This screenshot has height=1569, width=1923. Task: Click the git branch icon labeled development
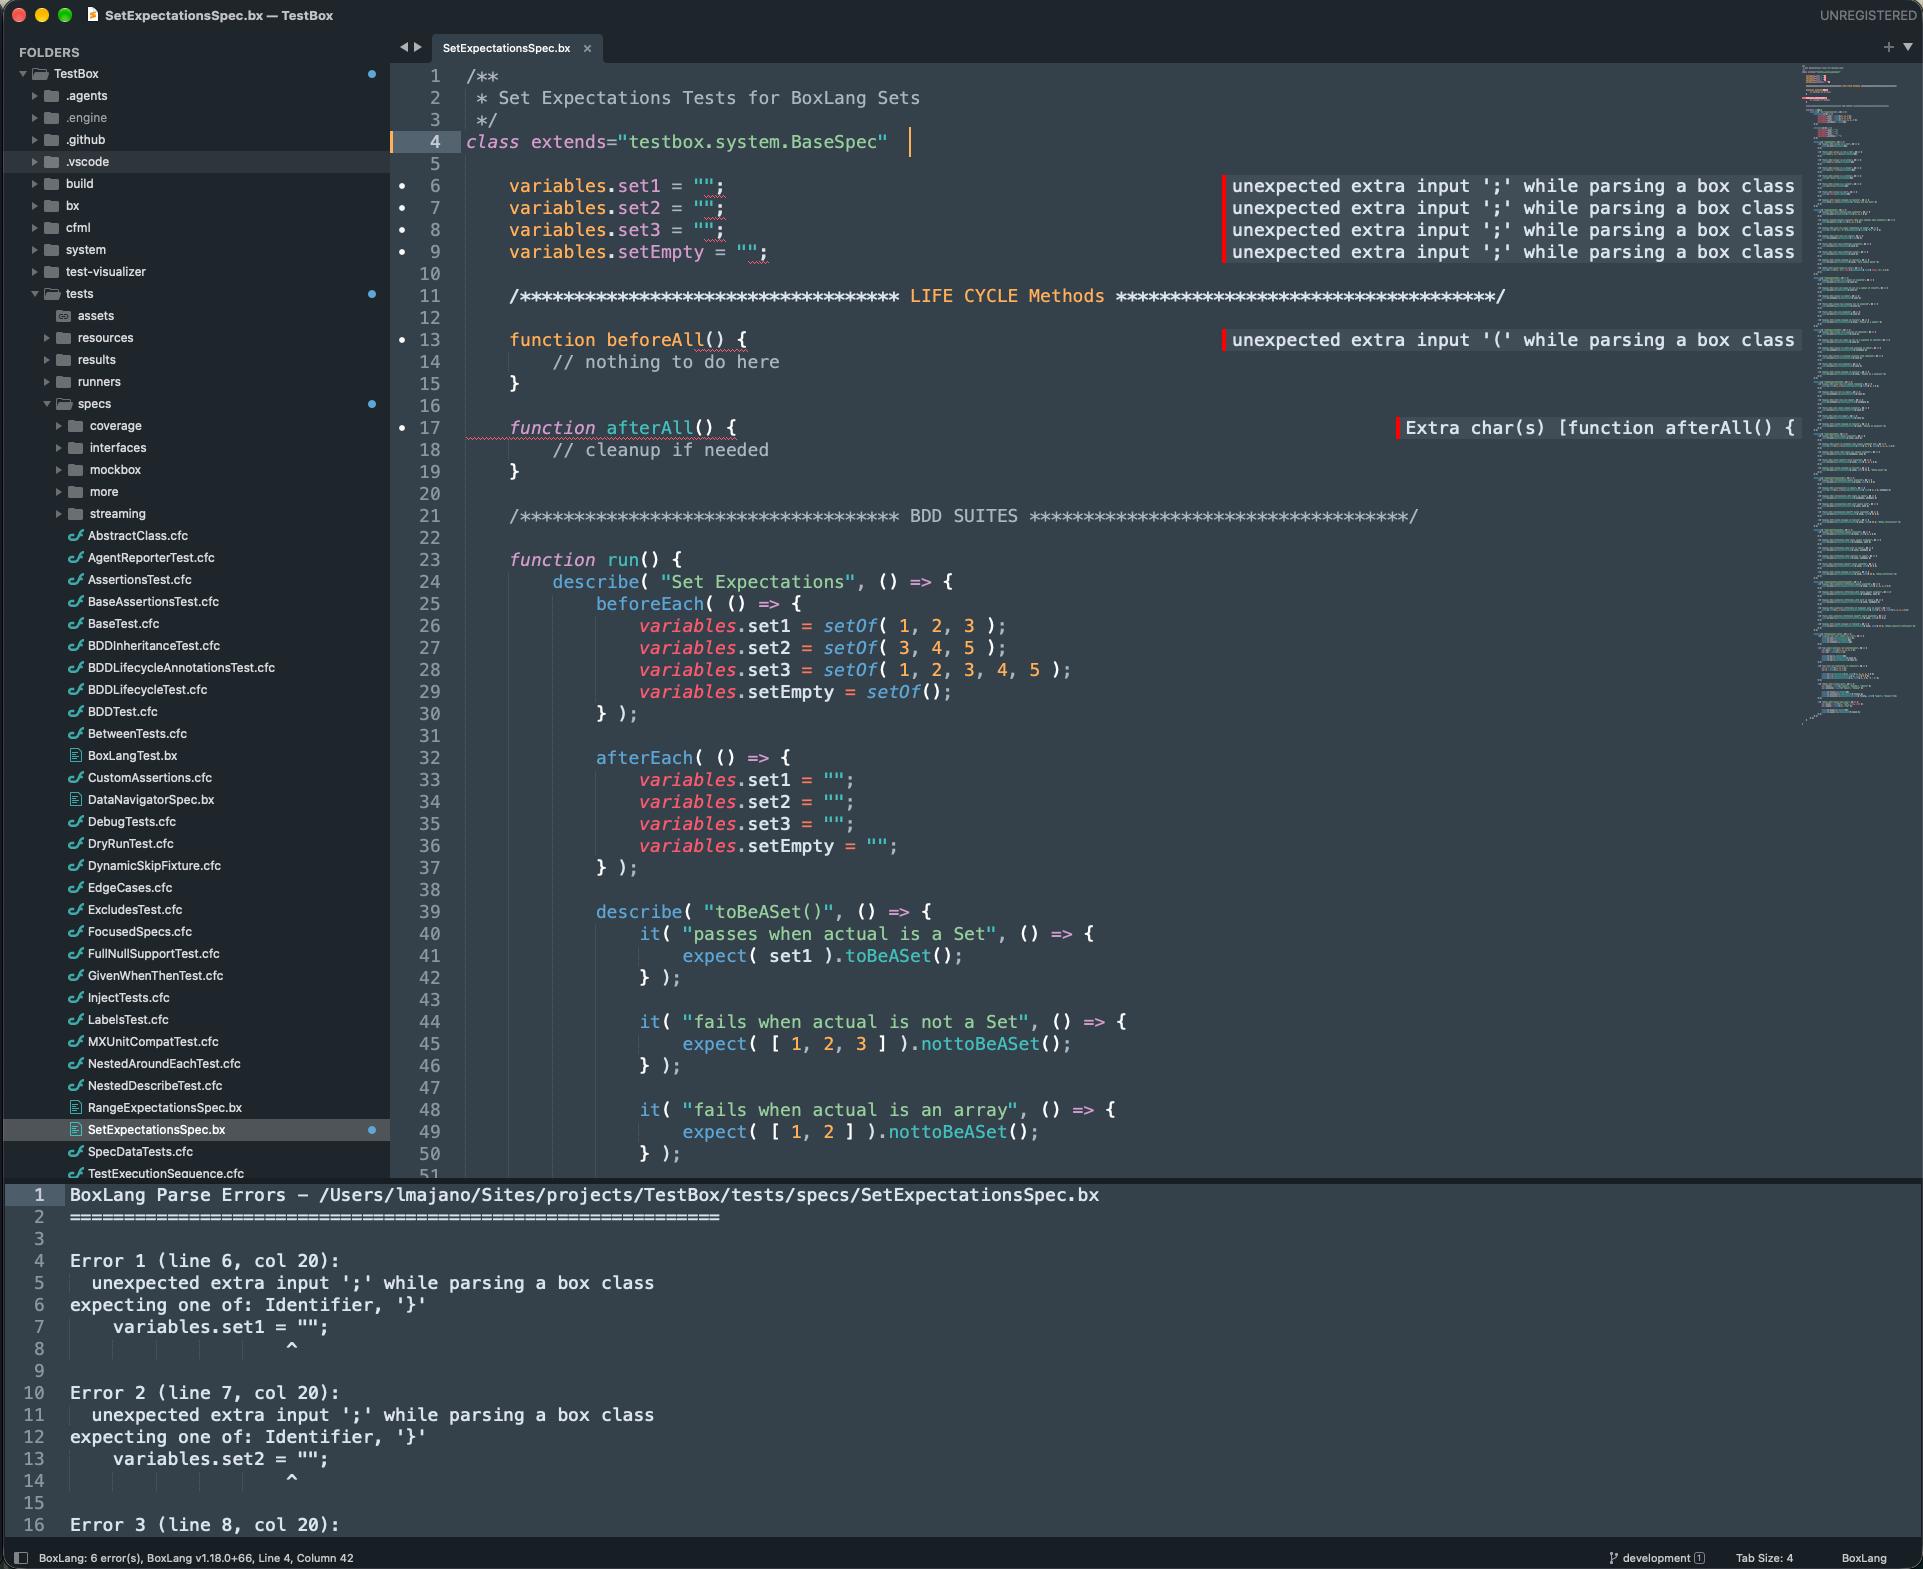tap(1613, 1558)
